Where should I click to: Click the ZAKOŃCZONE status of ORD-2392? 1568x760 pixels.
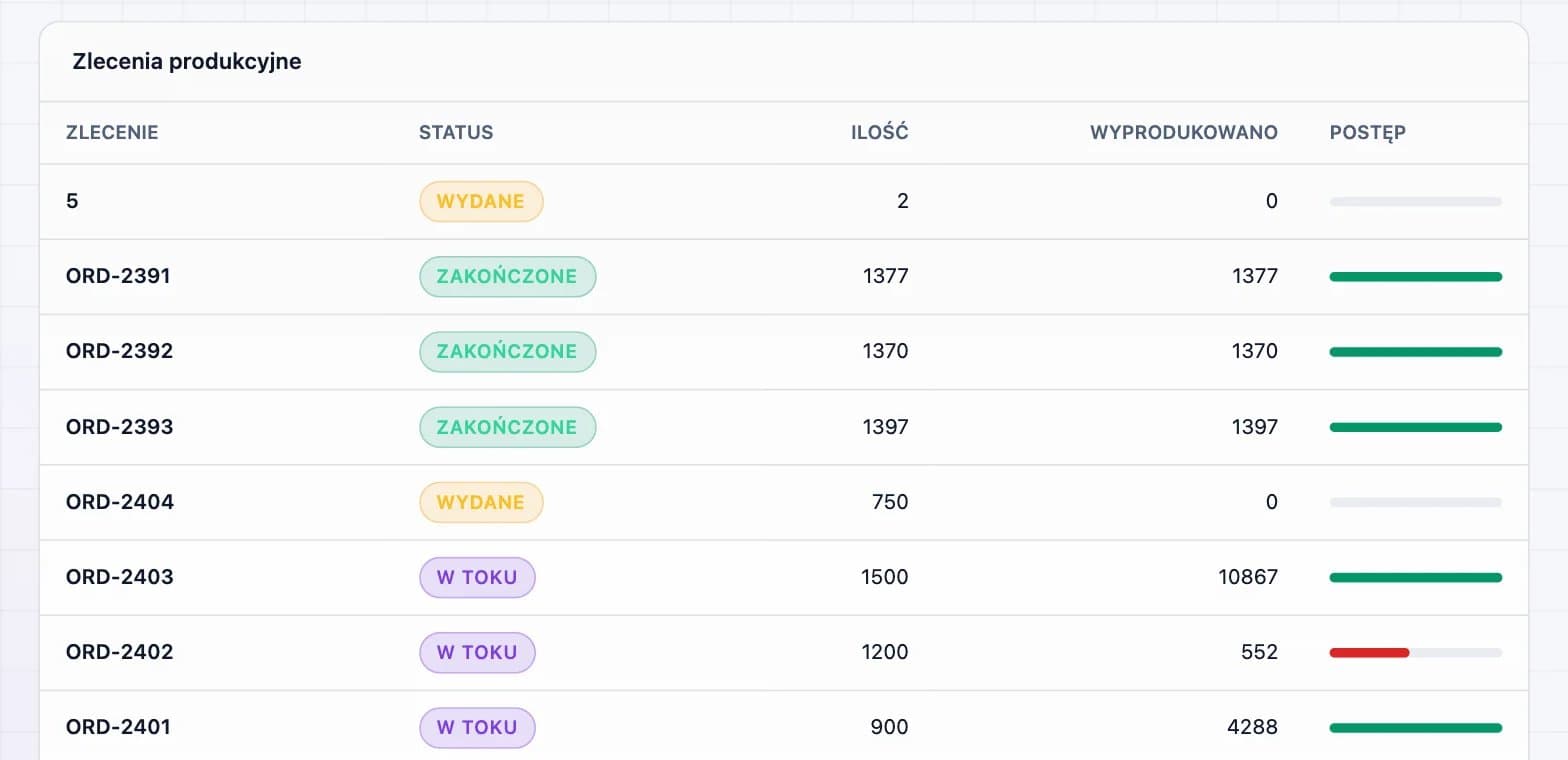(x=507, y=351)
